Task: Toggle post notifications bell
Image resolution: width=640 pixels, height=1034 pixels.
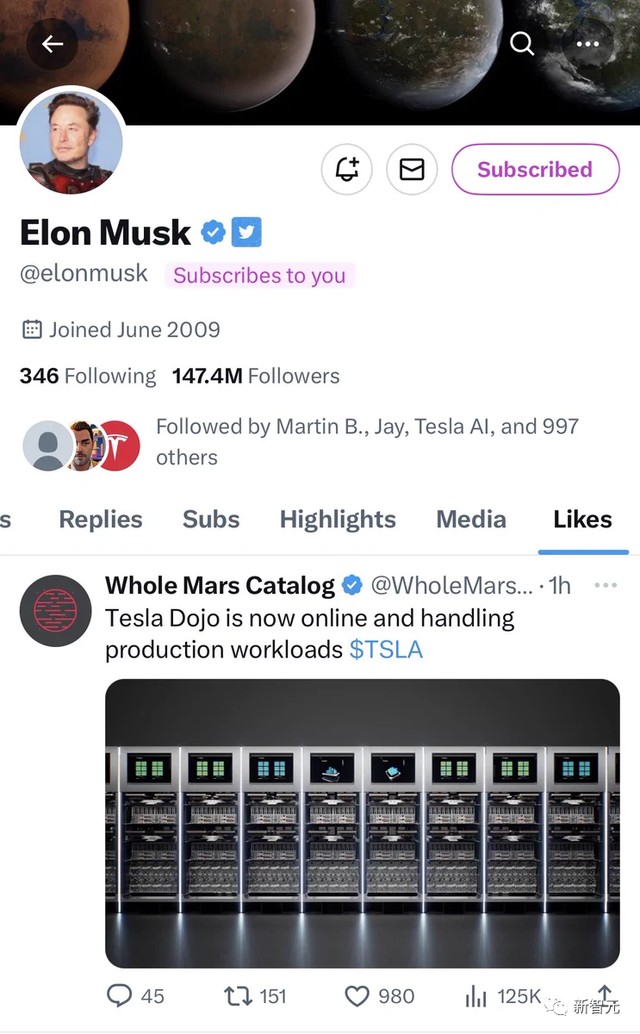Action: pos(347,170)
